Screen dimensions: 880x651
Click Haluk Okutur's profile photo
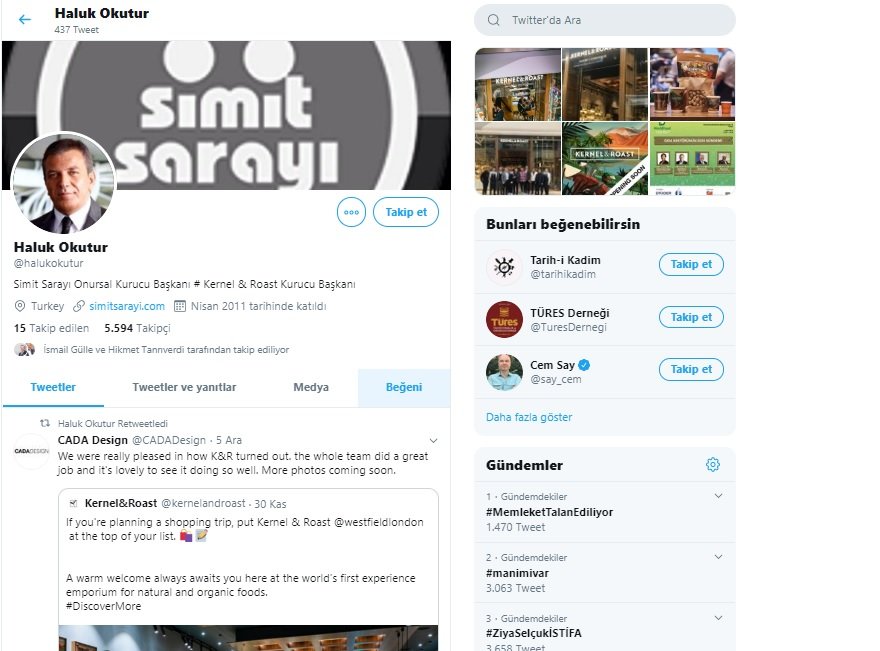63,184
